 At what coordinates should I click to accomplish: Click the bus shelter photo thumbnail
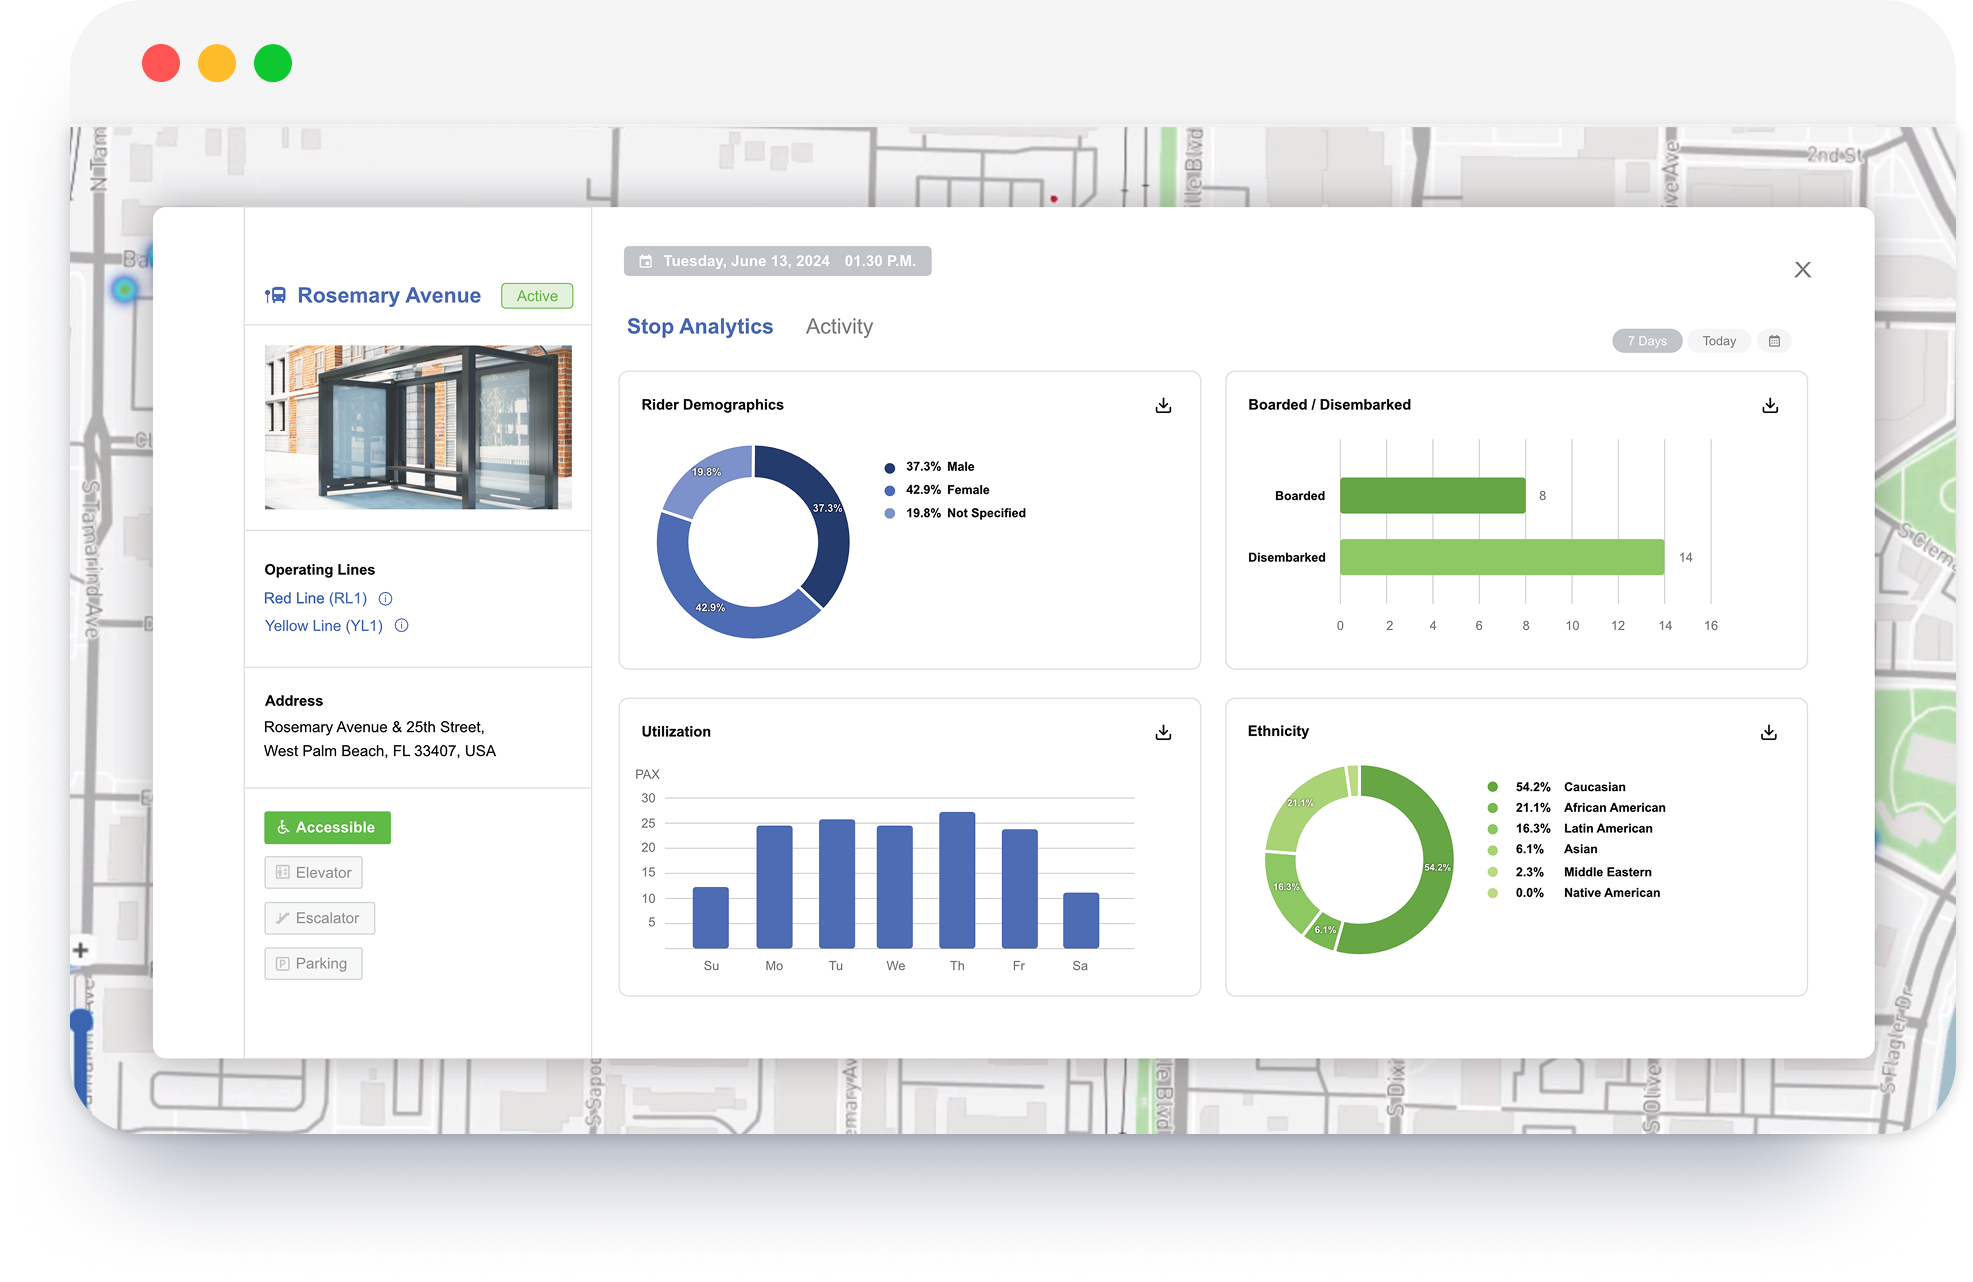(418, 427)
